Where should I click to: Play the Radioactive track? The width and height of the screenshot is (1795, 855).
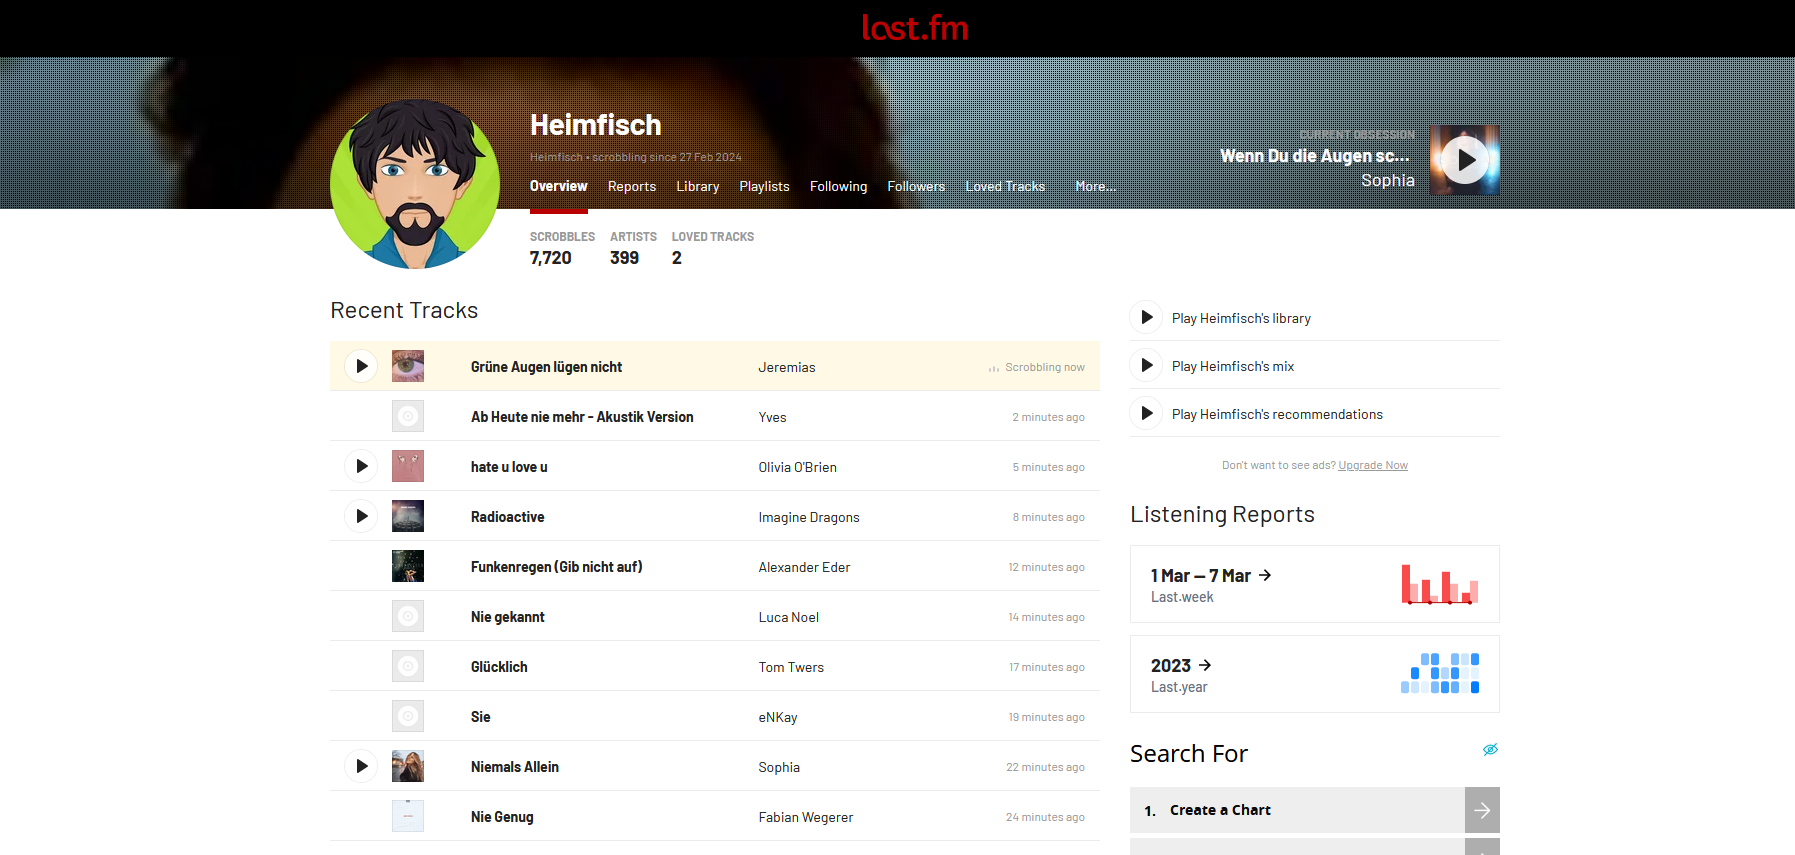point(361,516)
